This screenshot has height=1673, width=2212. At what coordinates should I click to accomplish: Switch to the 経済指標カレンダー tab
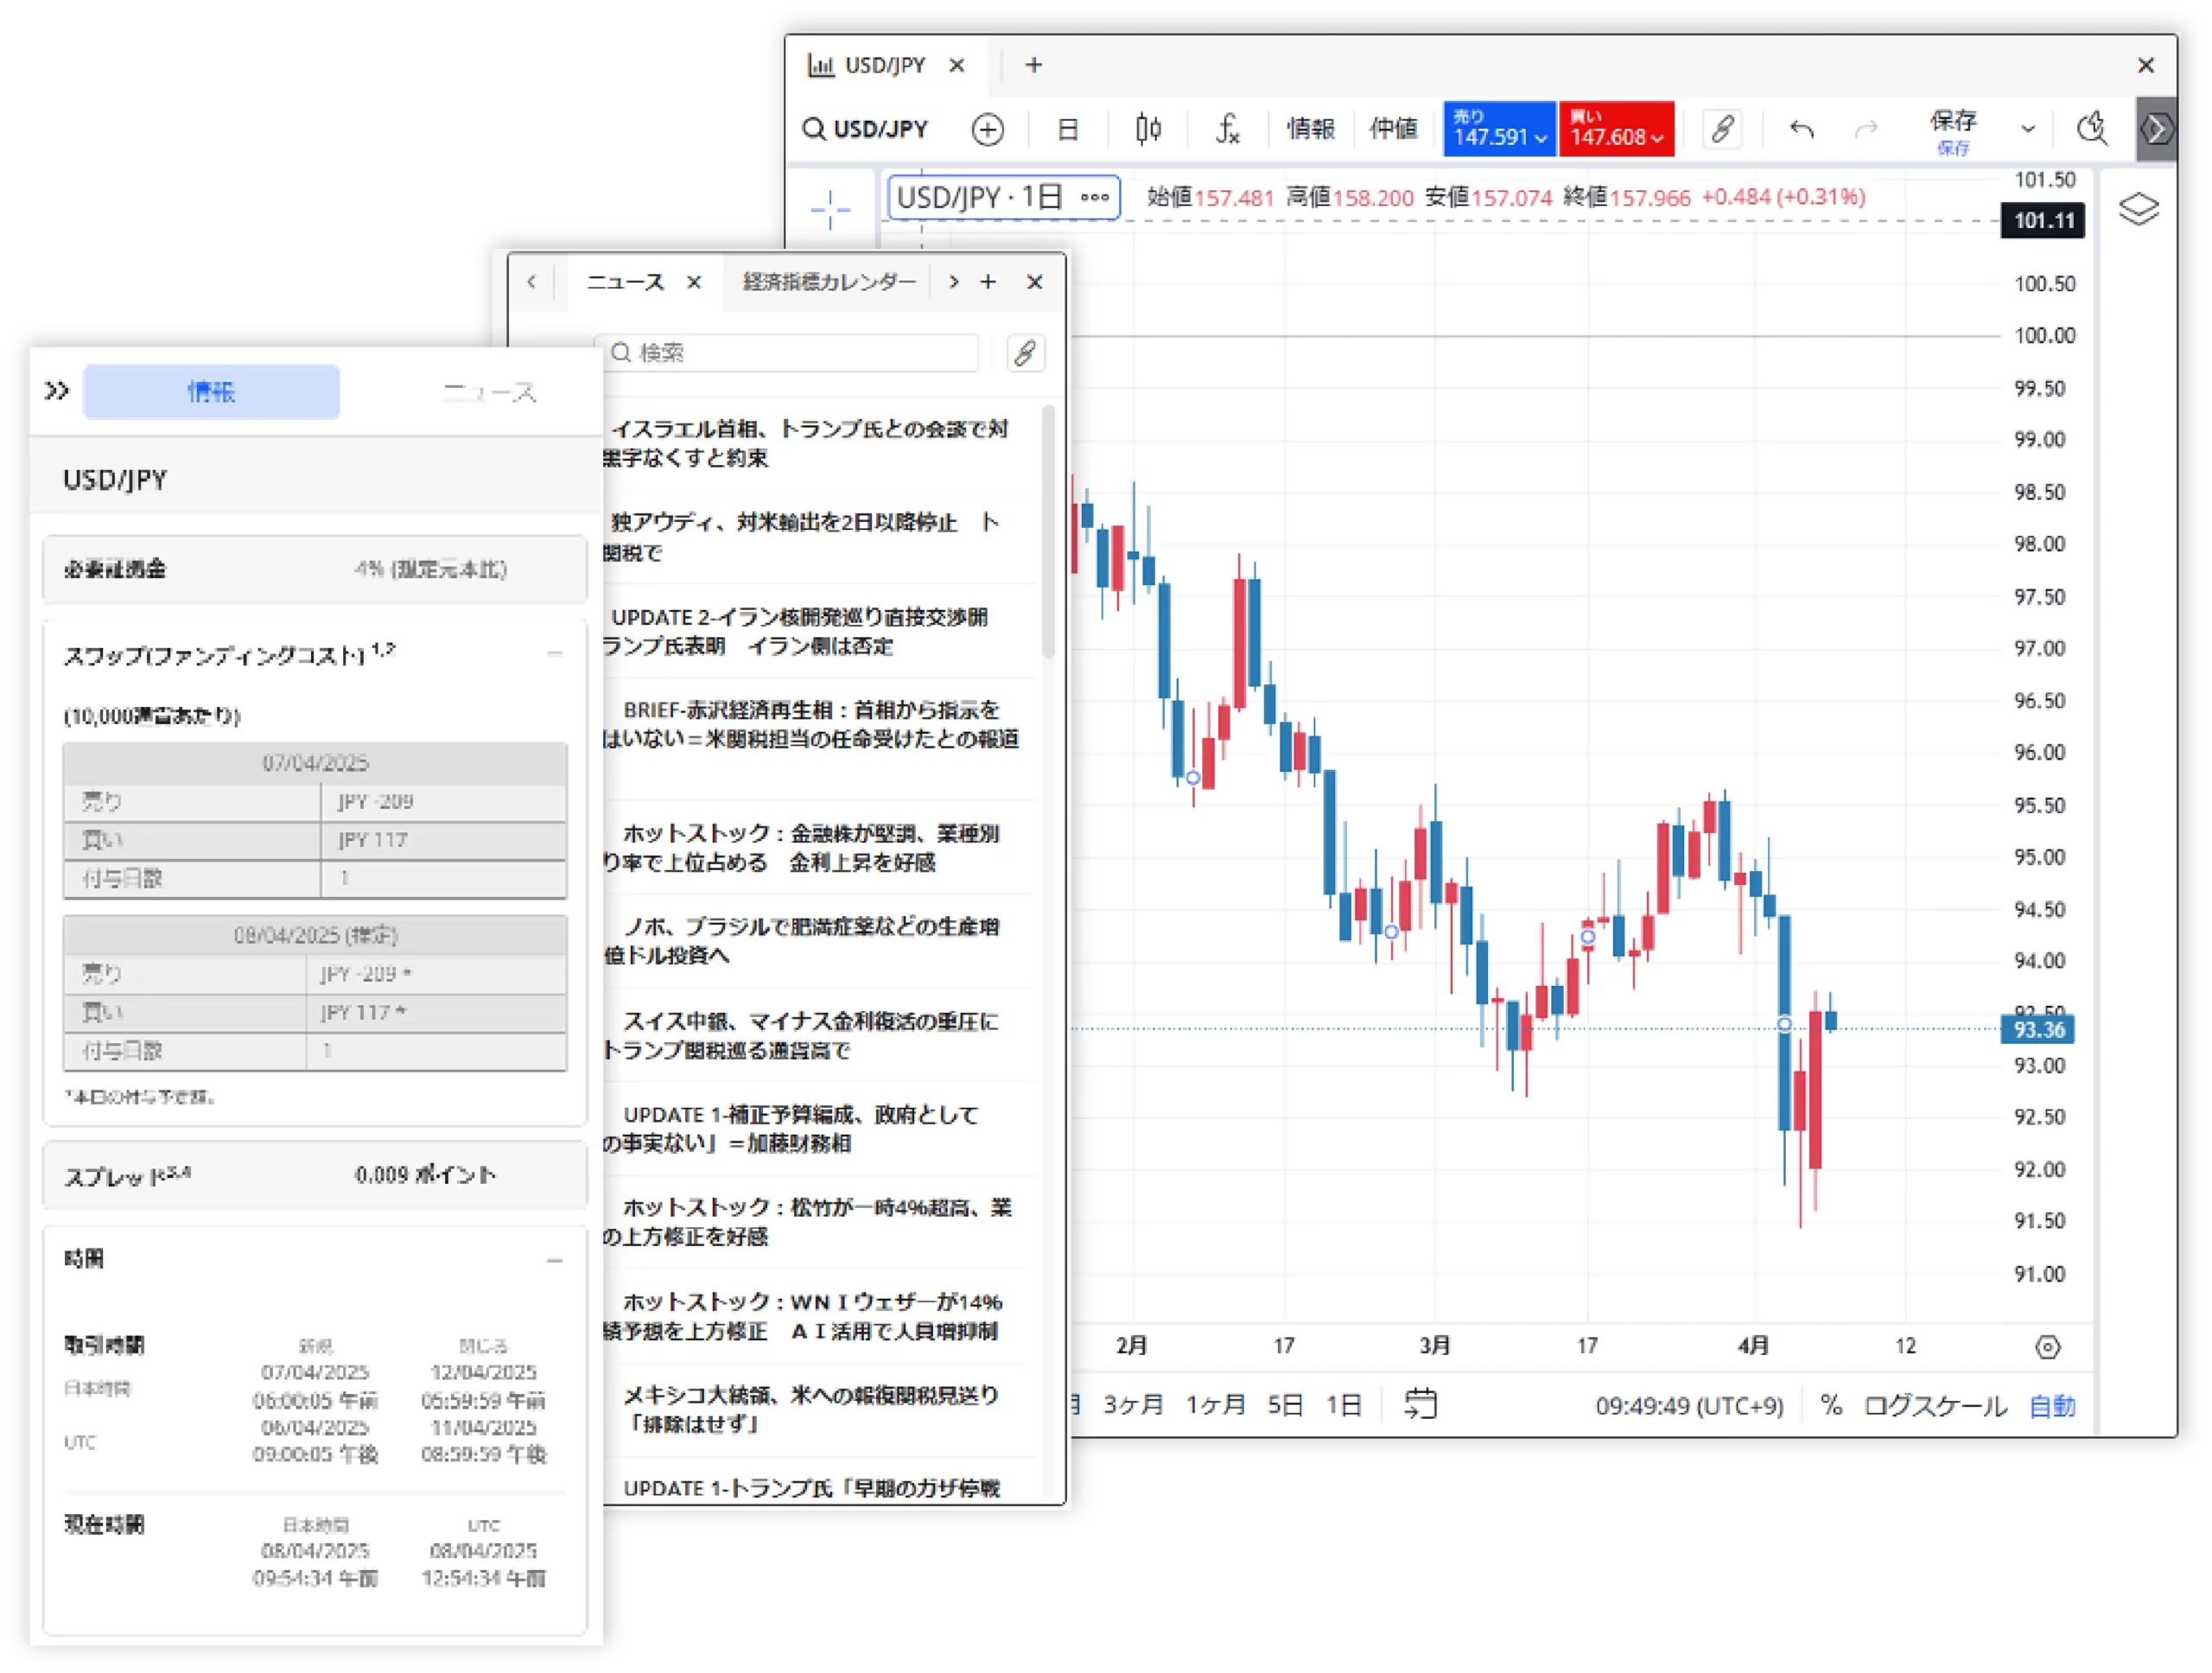coord(828,282)
